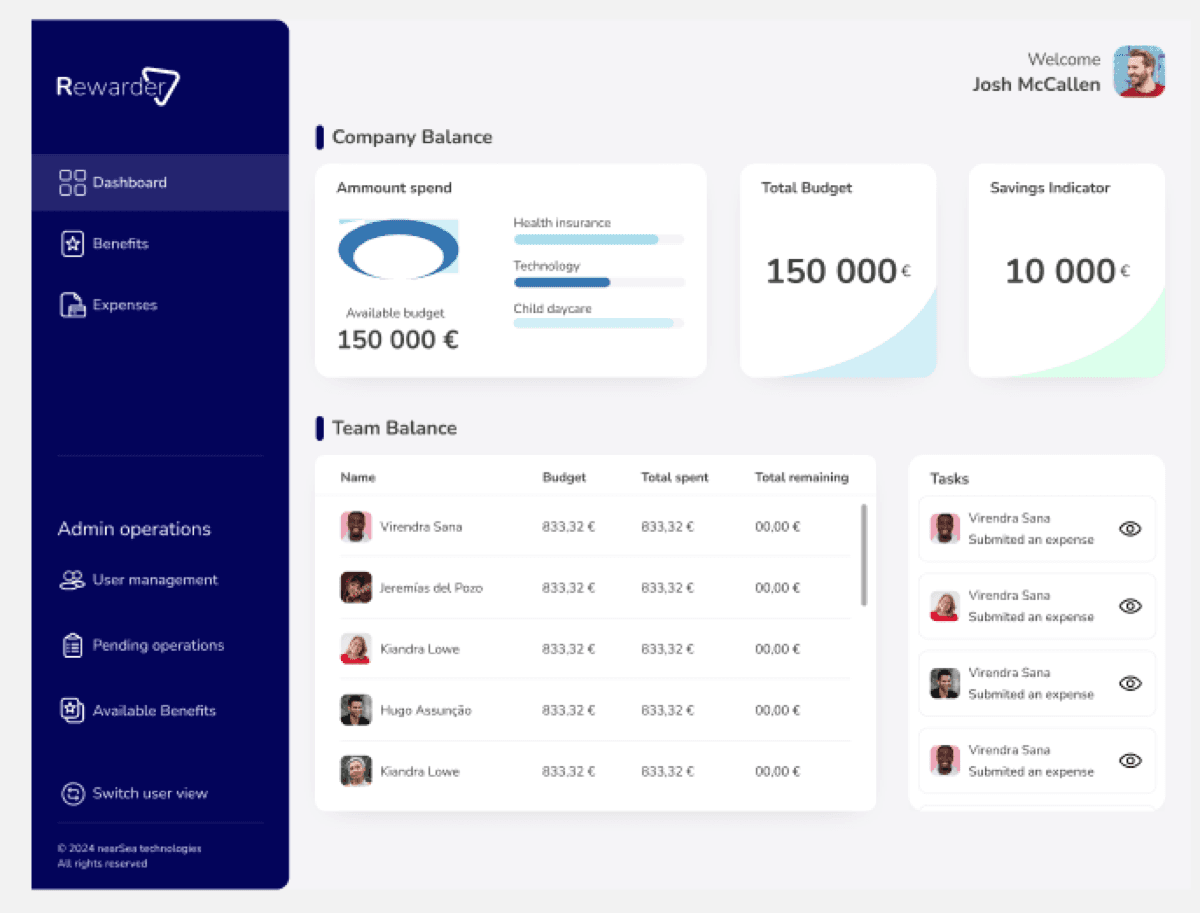
Task: Click the Available Benefits star icon
Action: point(72,711)
